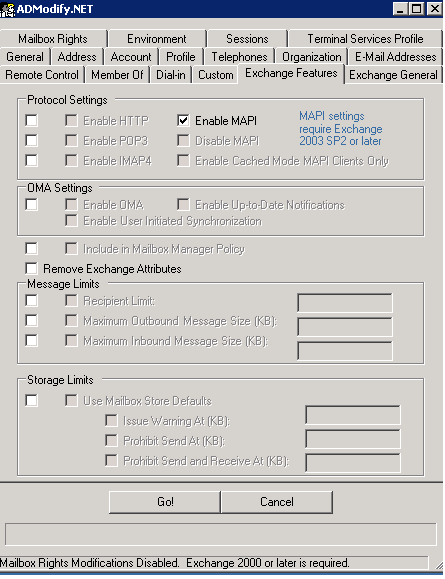This screenshot has width=445, height=579.
Task: Tick the leading checkbox beside Enable IMAP4
Action: 31,160
